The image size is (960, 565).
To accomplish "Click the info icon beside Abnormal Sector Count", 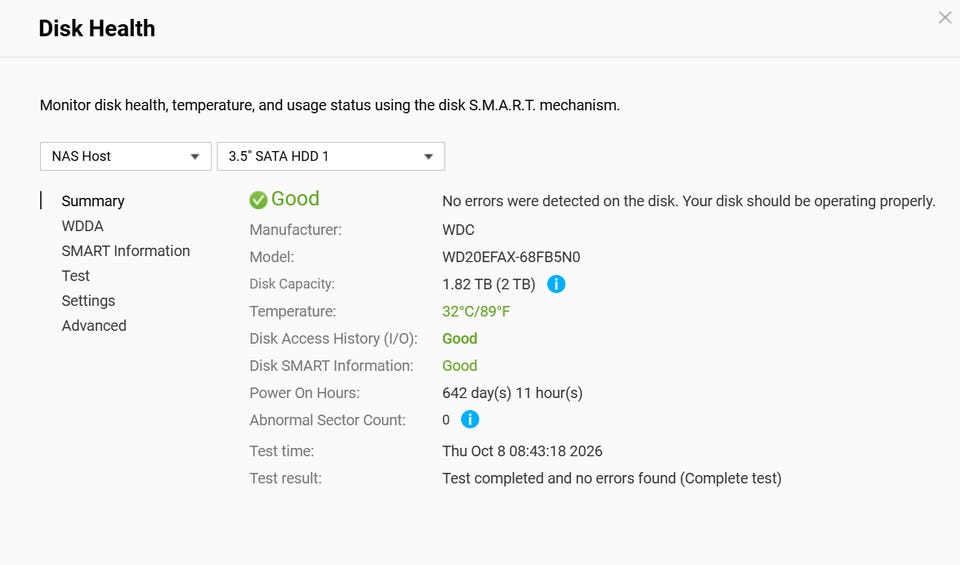I will 470,419.
